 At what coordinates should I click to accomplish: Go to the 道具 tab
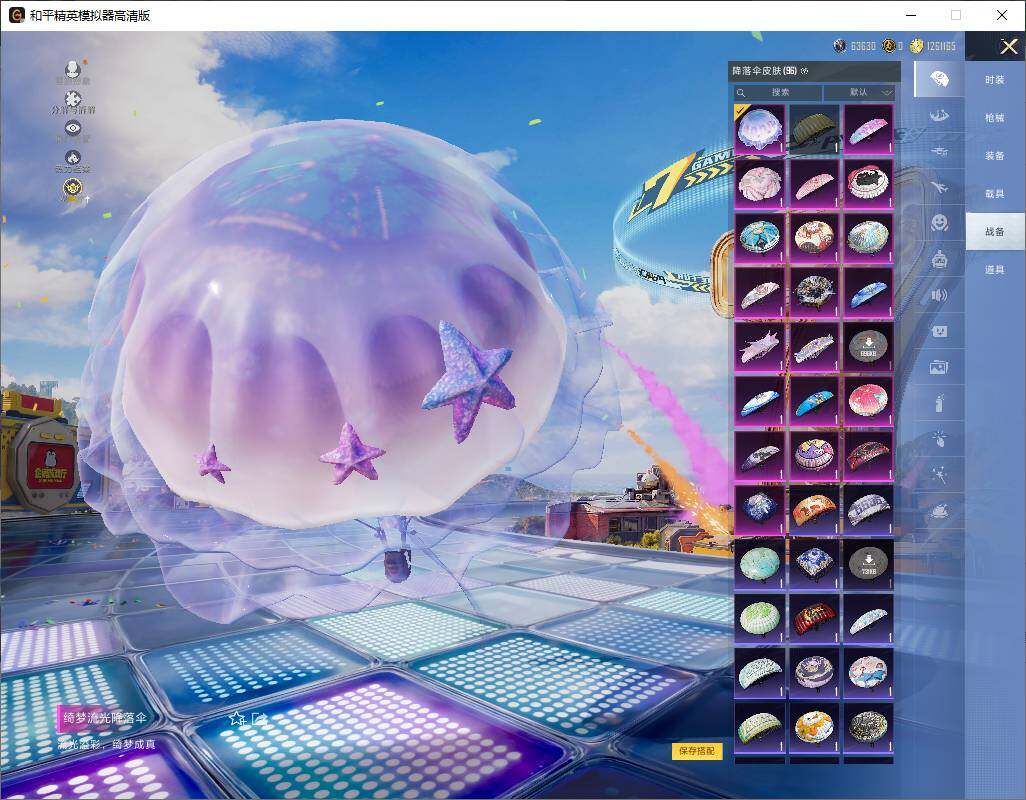[994, 270]
